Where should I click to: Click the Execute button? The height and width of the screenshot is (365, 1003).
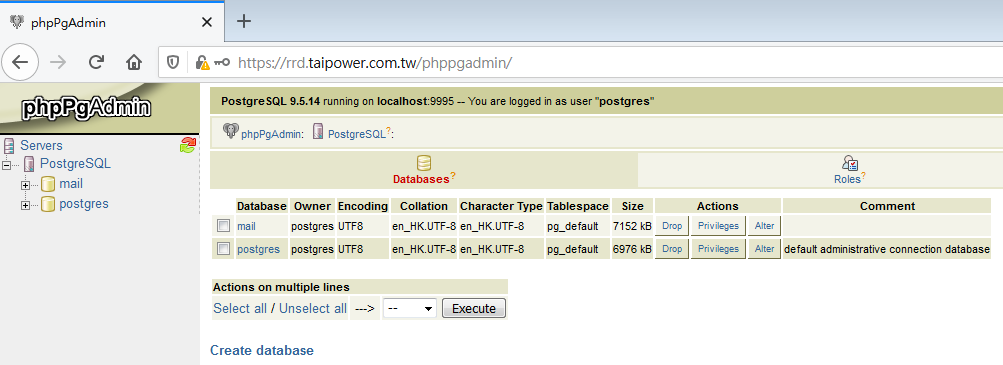[x=474, y=309]
